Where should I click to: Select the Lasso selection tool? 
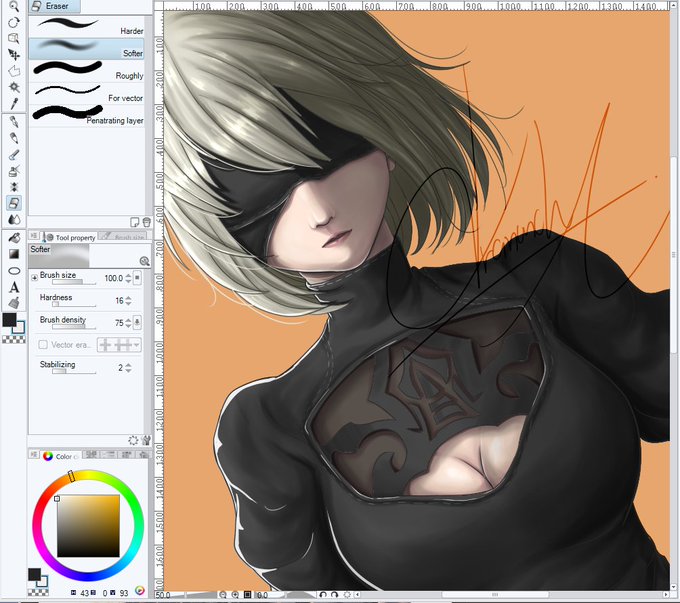[14, 71]
